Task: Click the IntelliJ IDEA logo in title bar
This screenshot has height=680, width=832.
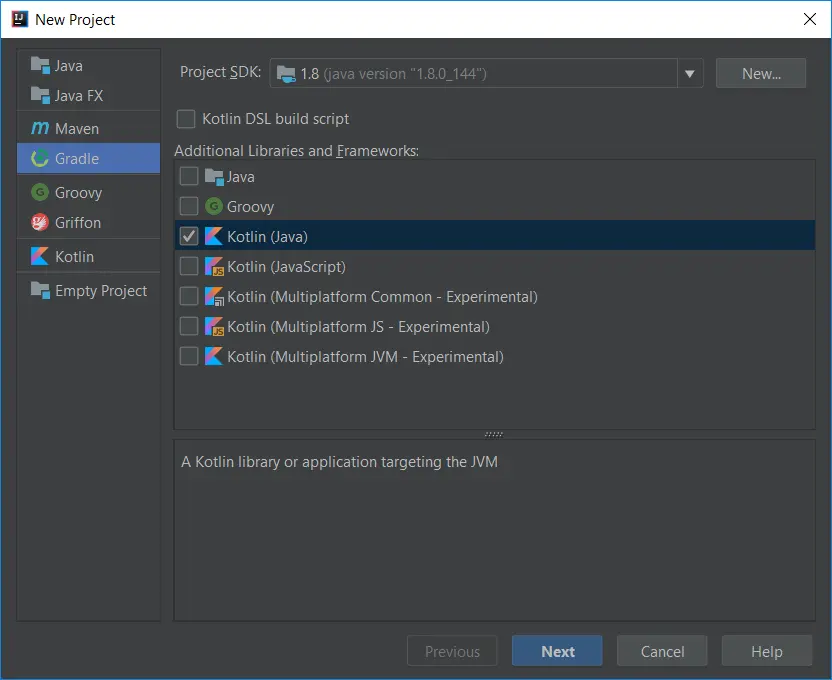Action: [20, 19]
